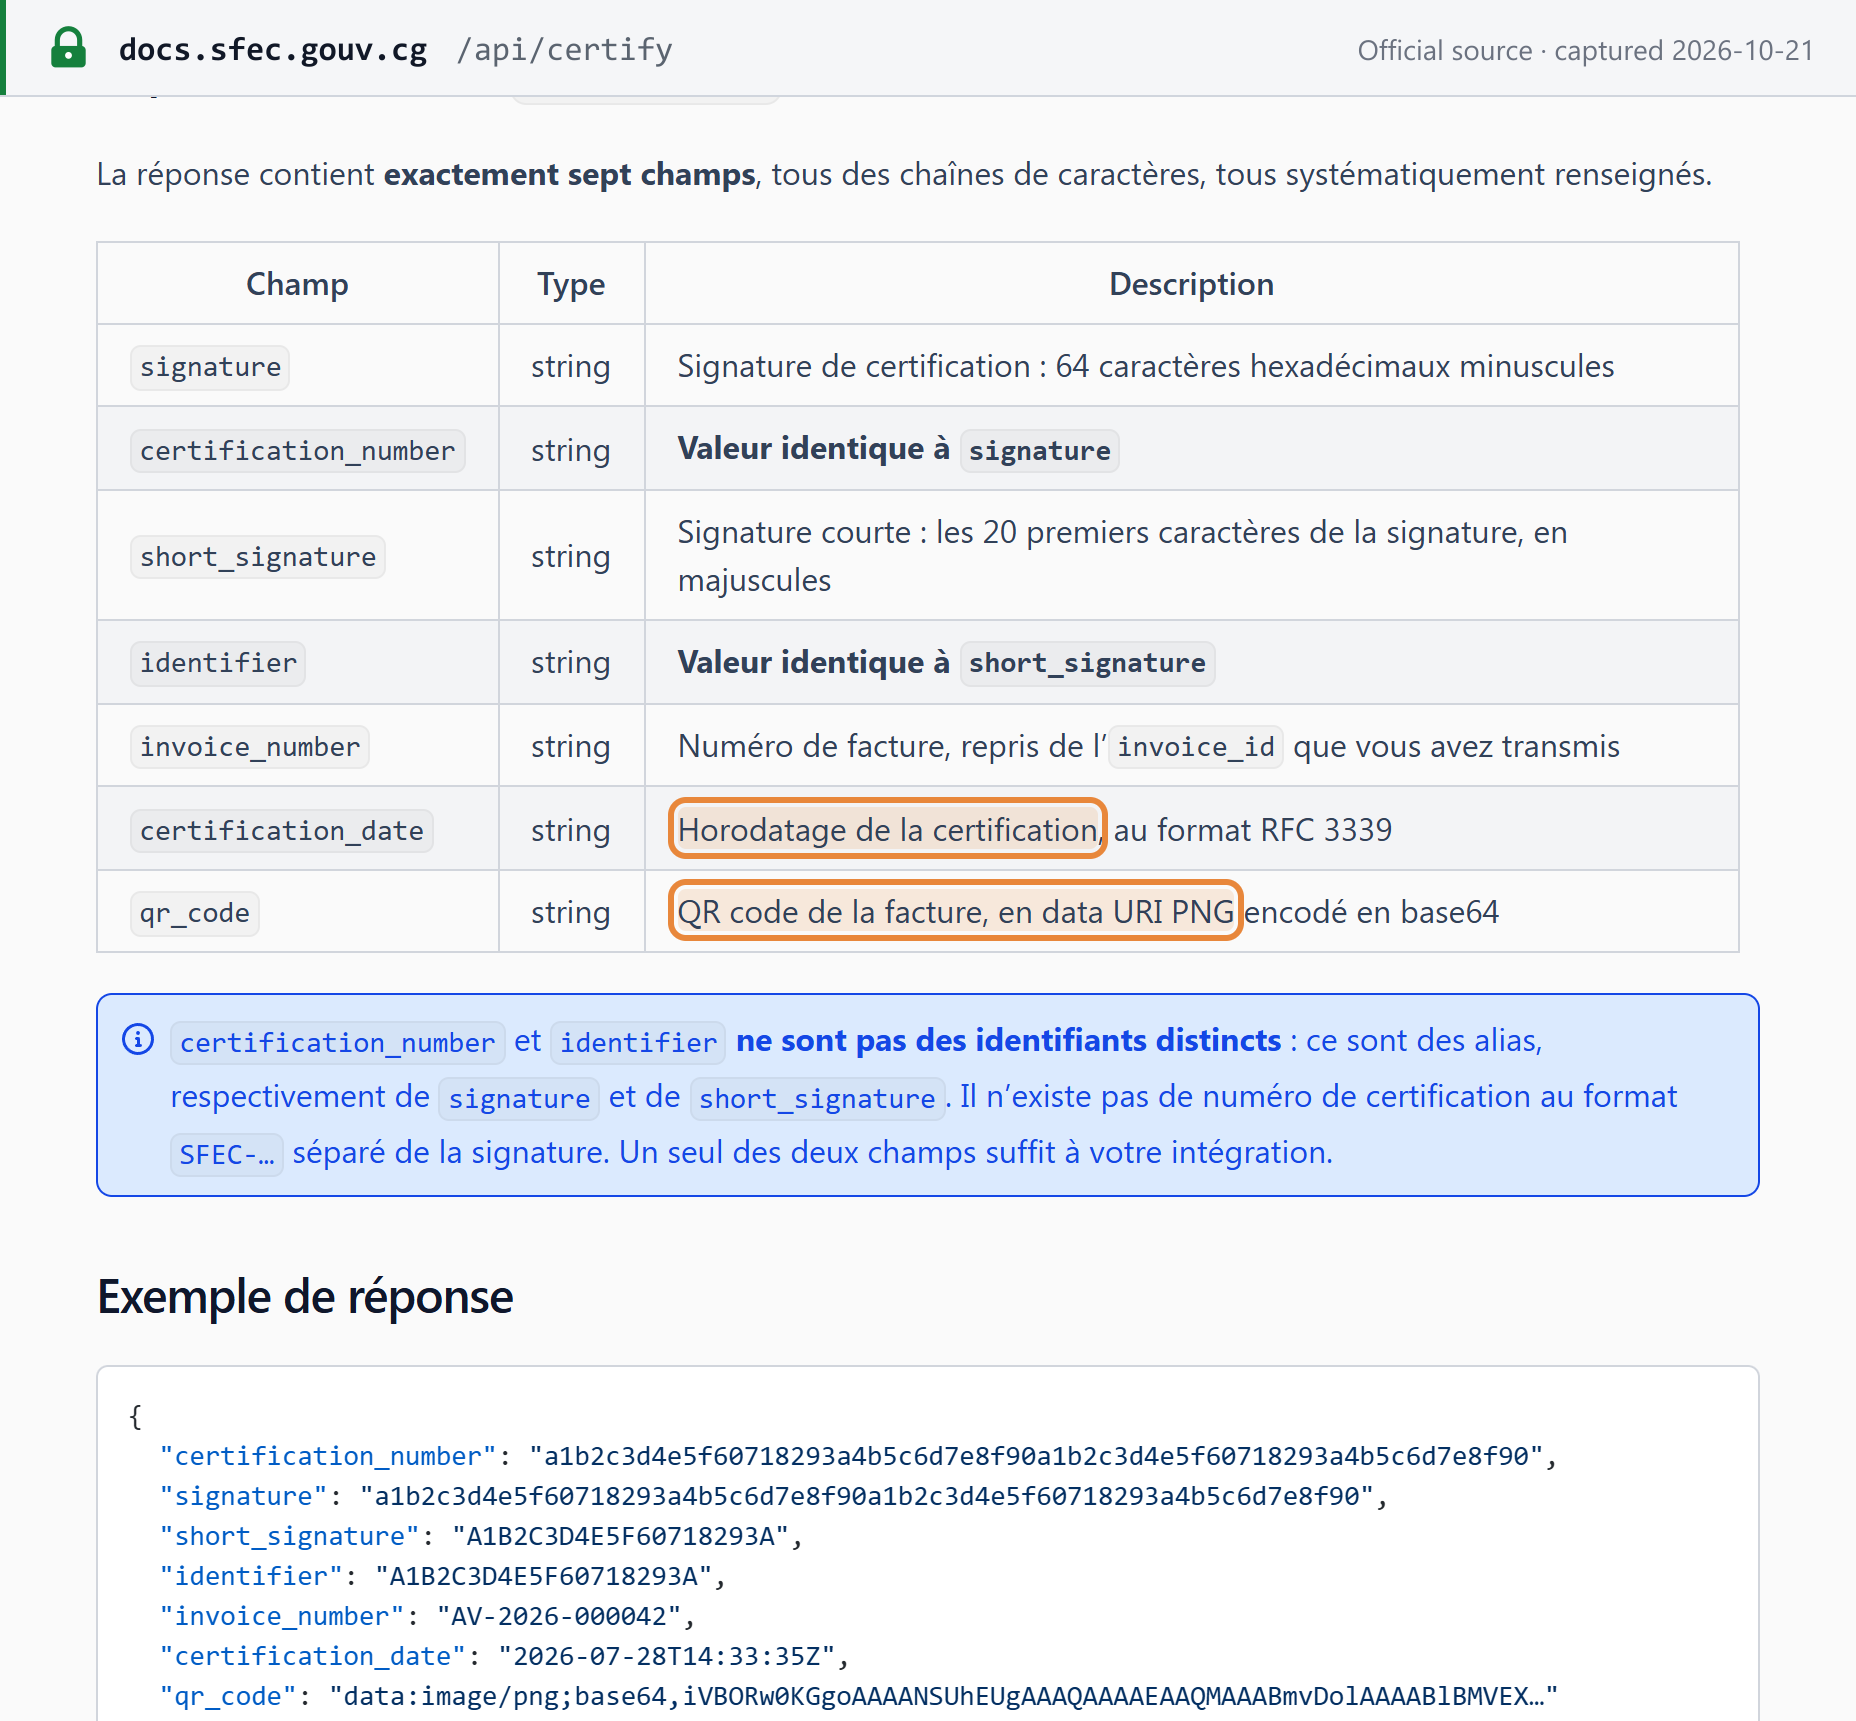Click the docs.sfec.gouv.cg domain text

273,49
